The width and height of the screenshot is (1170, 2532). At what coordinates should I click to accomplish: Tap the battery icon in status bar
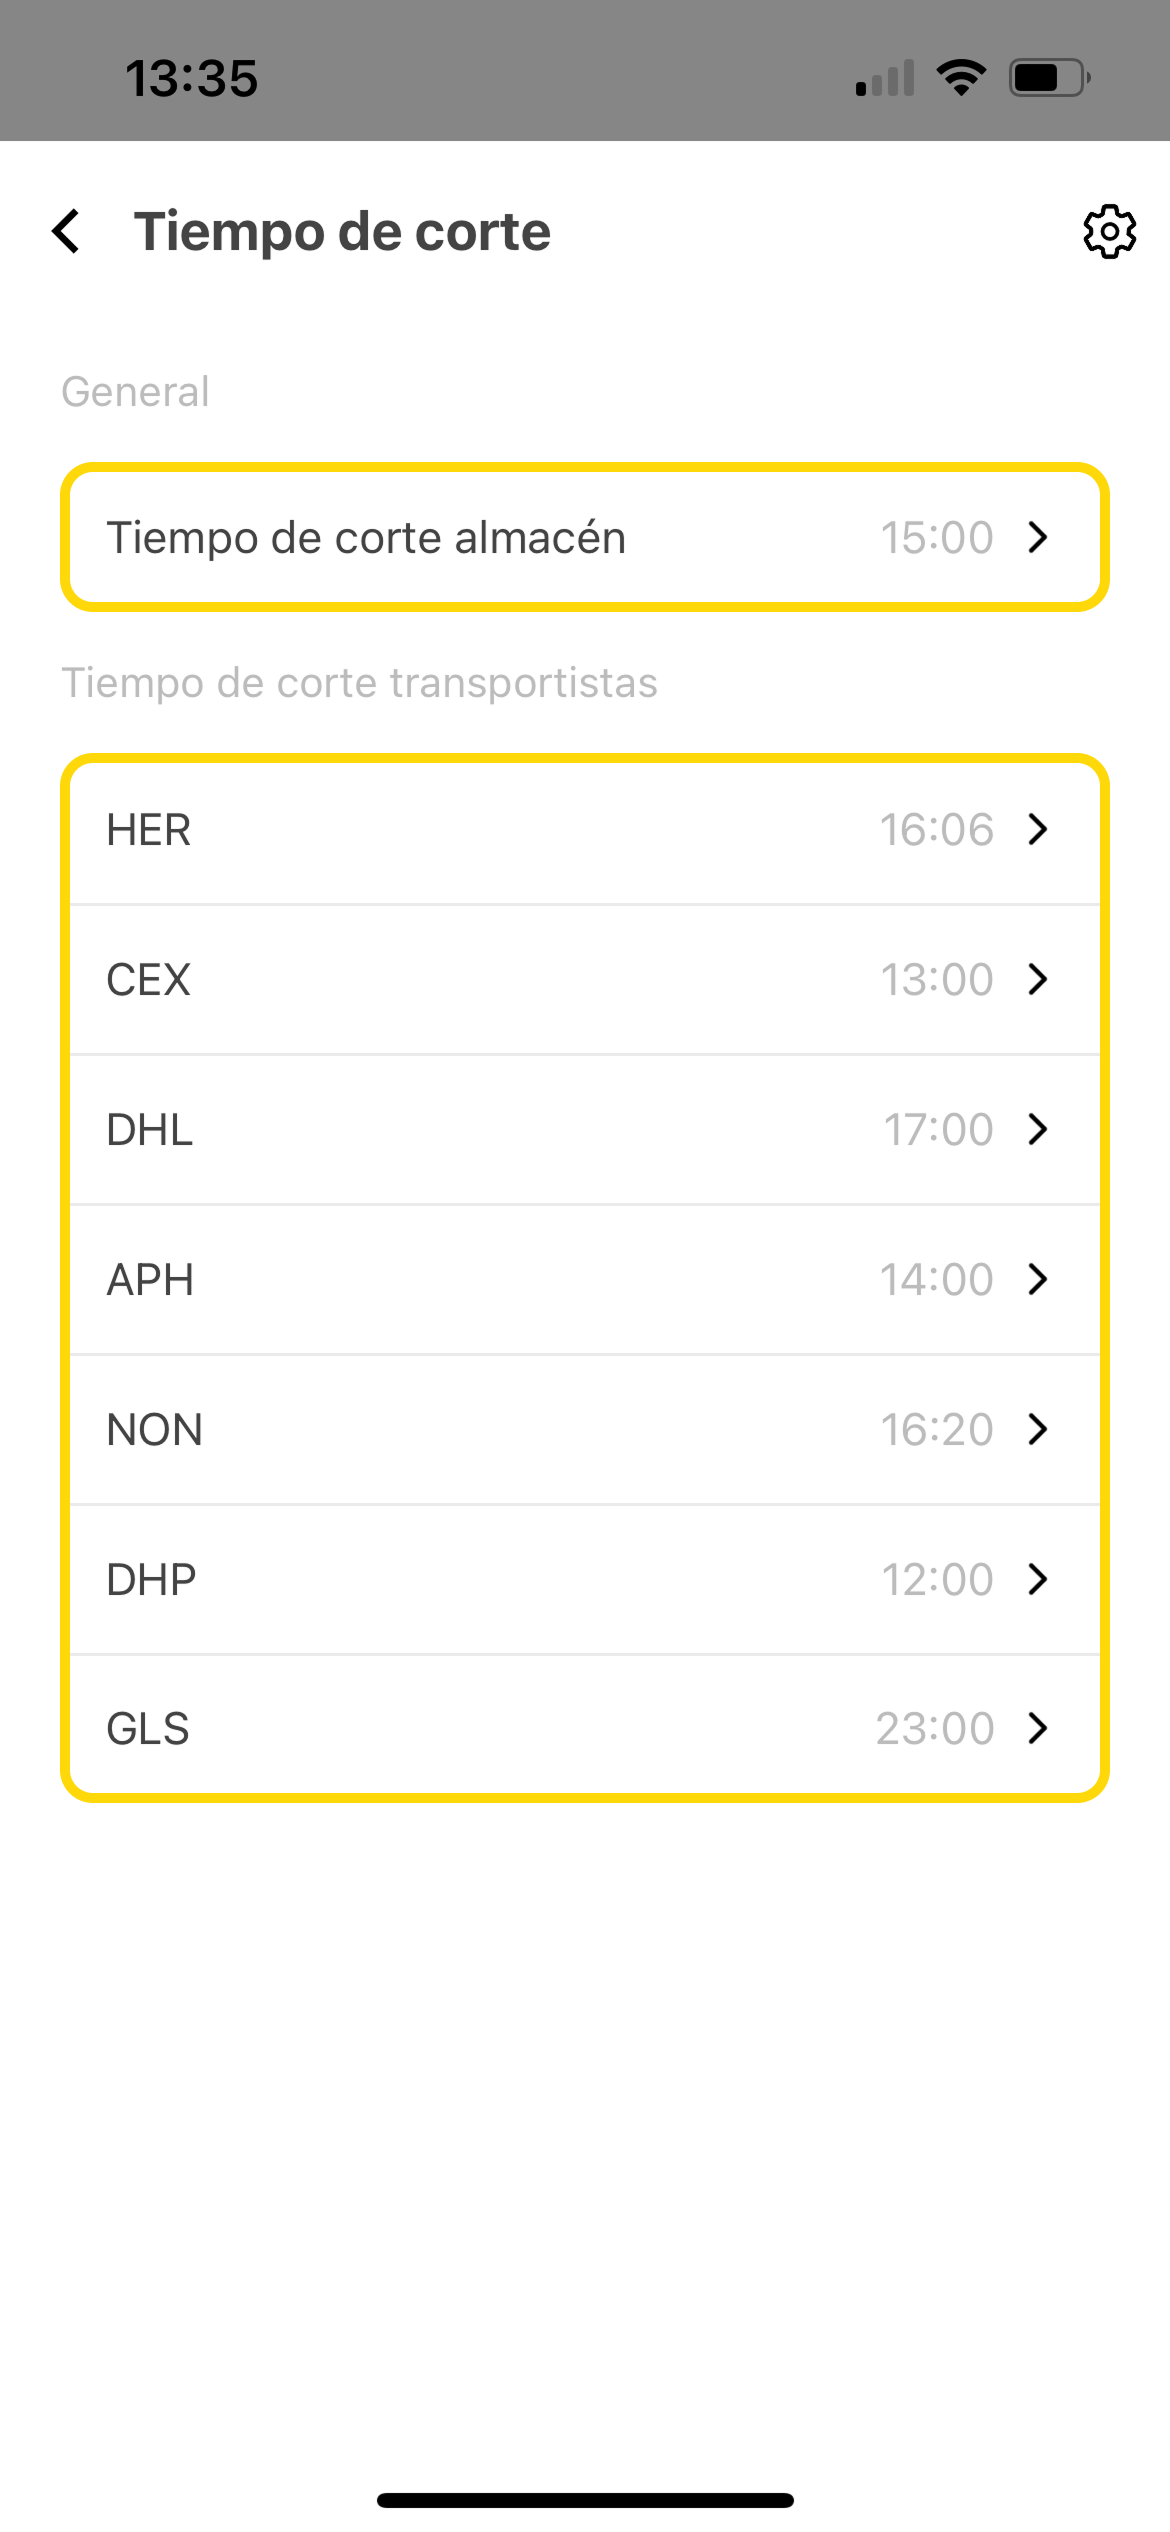point(1049,78)
